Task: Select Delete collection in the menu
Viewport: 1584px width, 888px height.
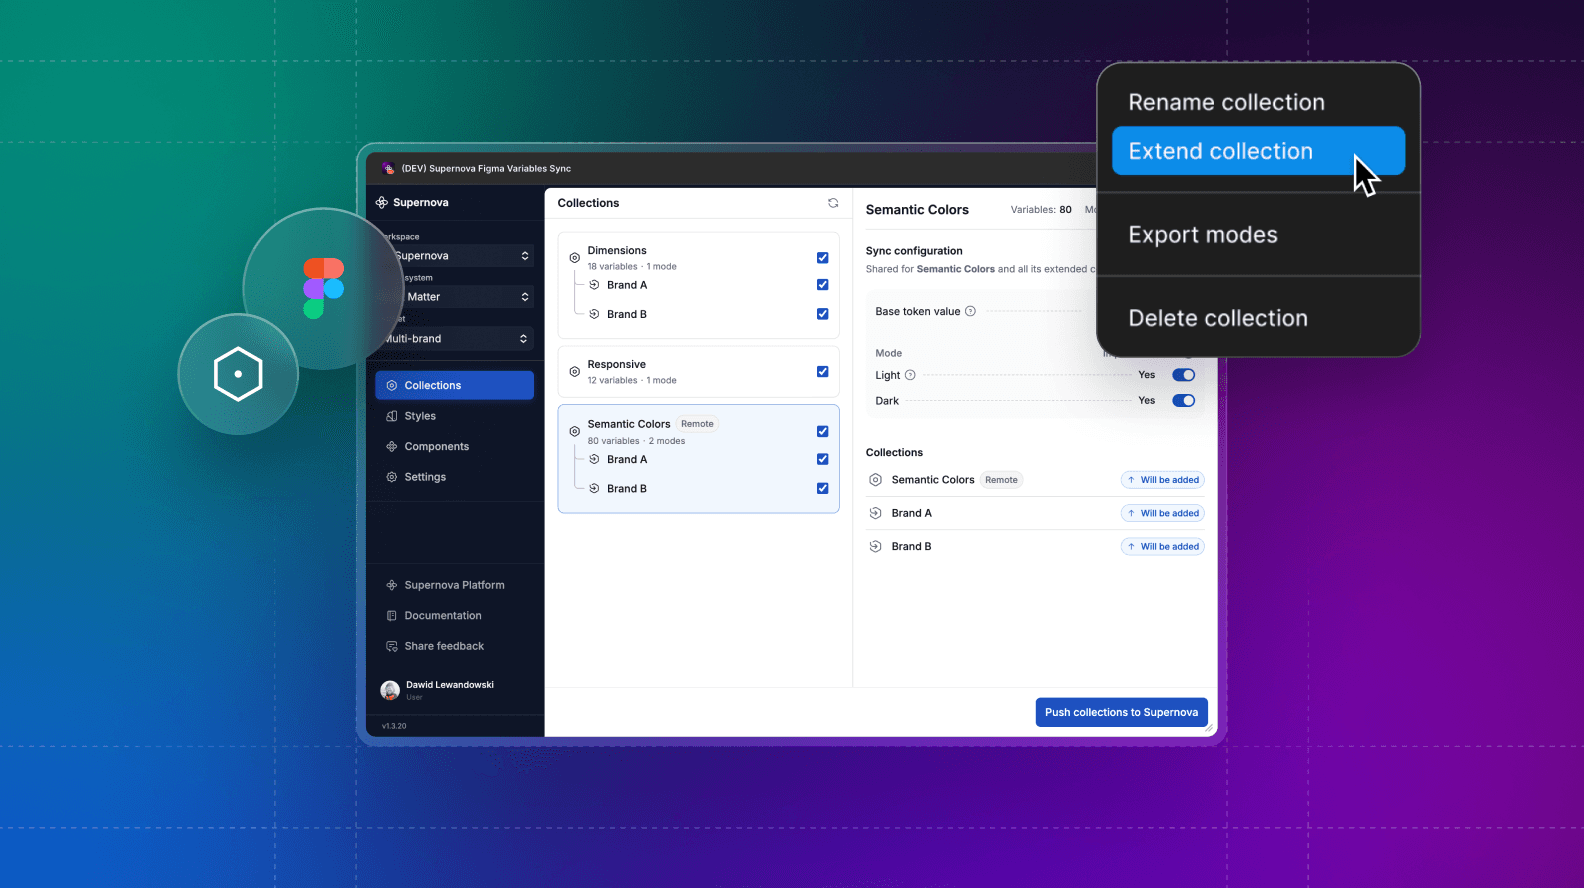Action: click(1217, 318)
